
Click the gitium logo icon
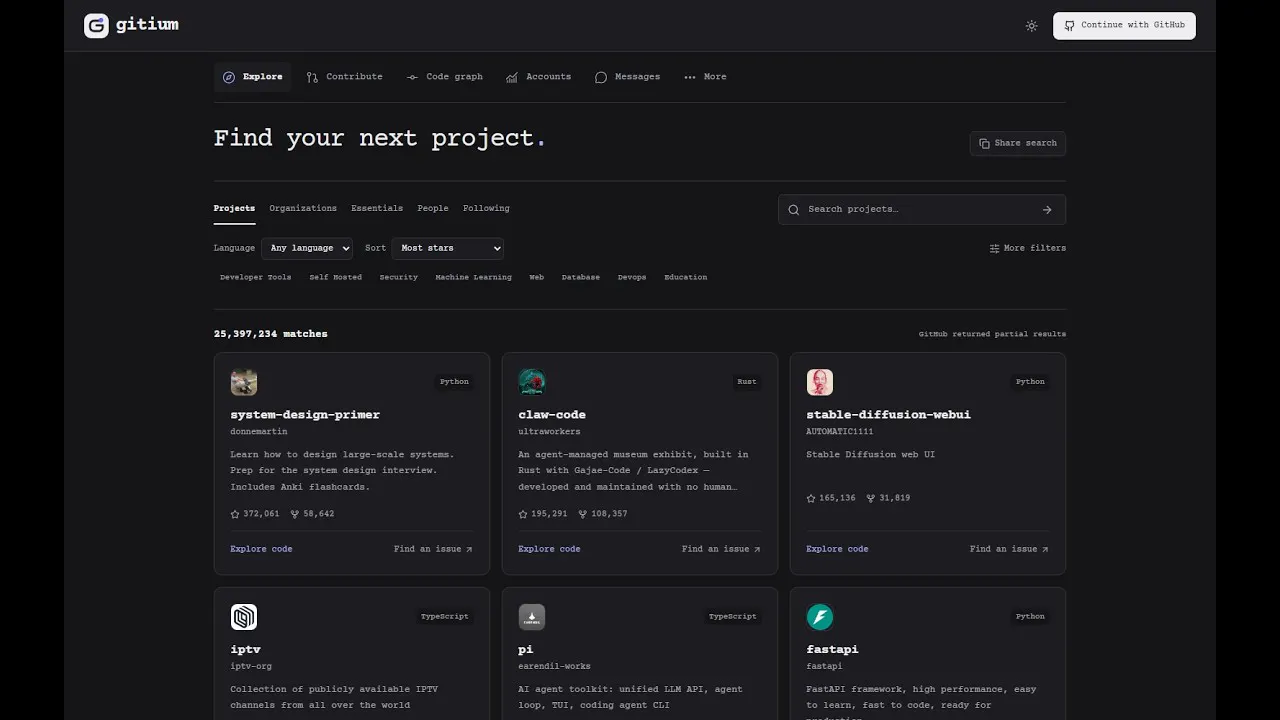pos(96,26)
